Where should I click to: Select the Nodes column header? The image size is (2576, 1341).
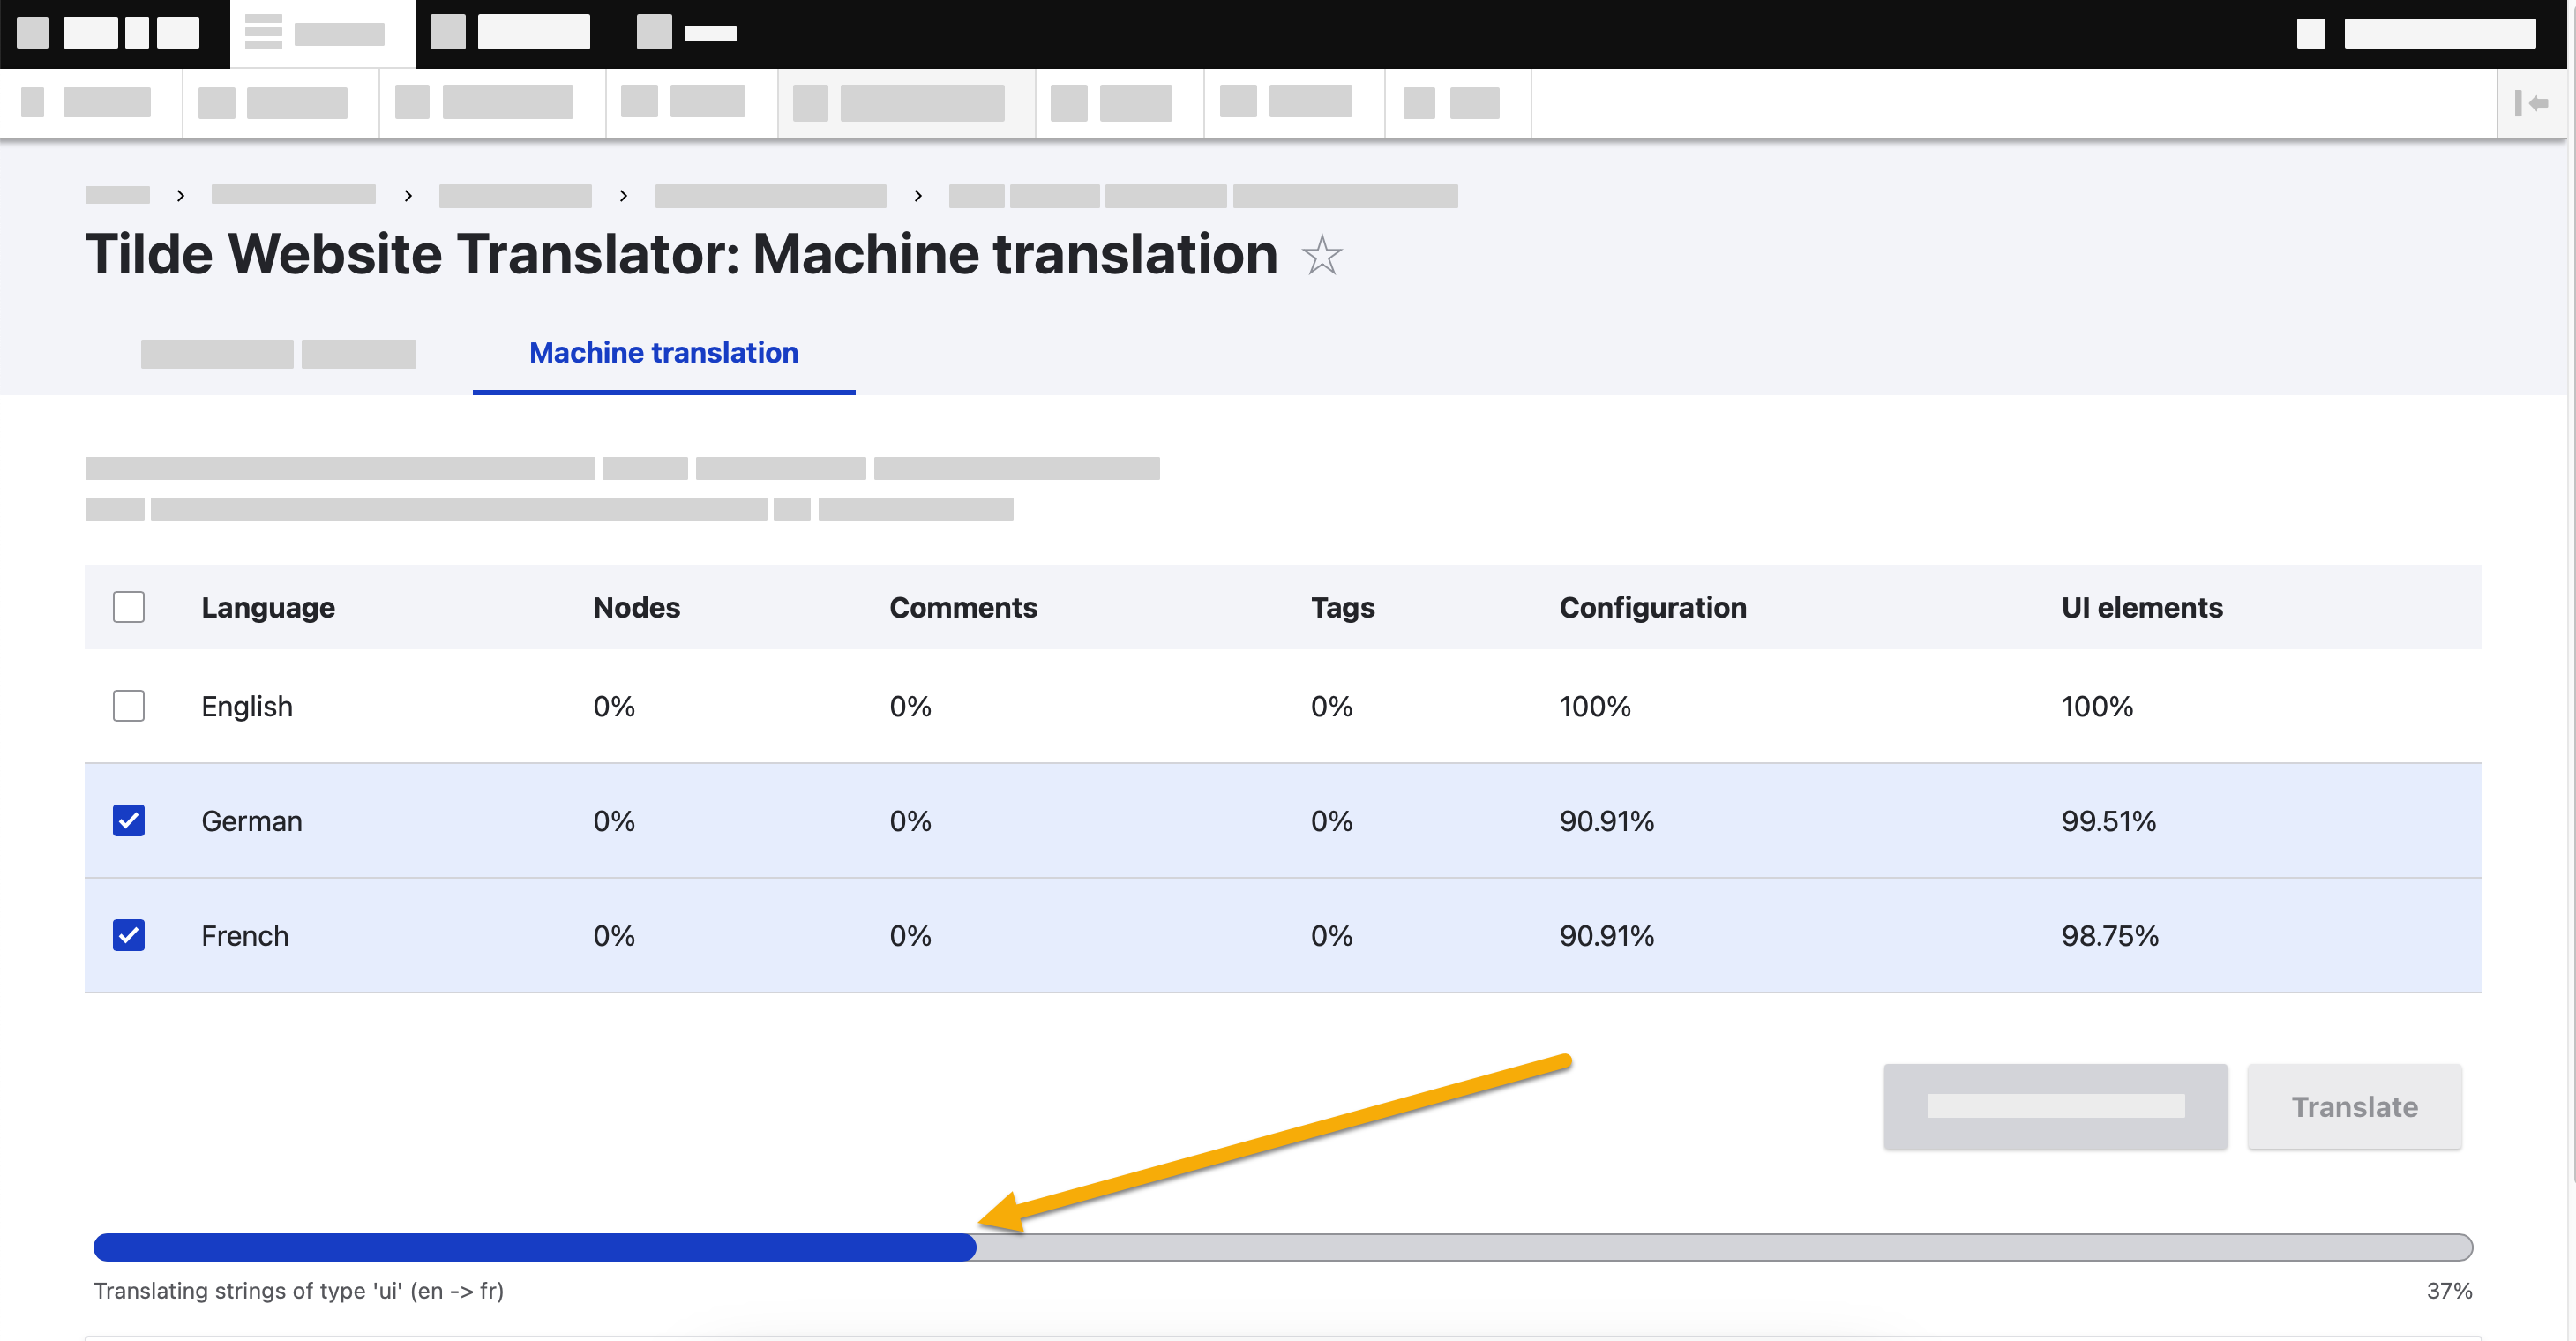[636, 607]
